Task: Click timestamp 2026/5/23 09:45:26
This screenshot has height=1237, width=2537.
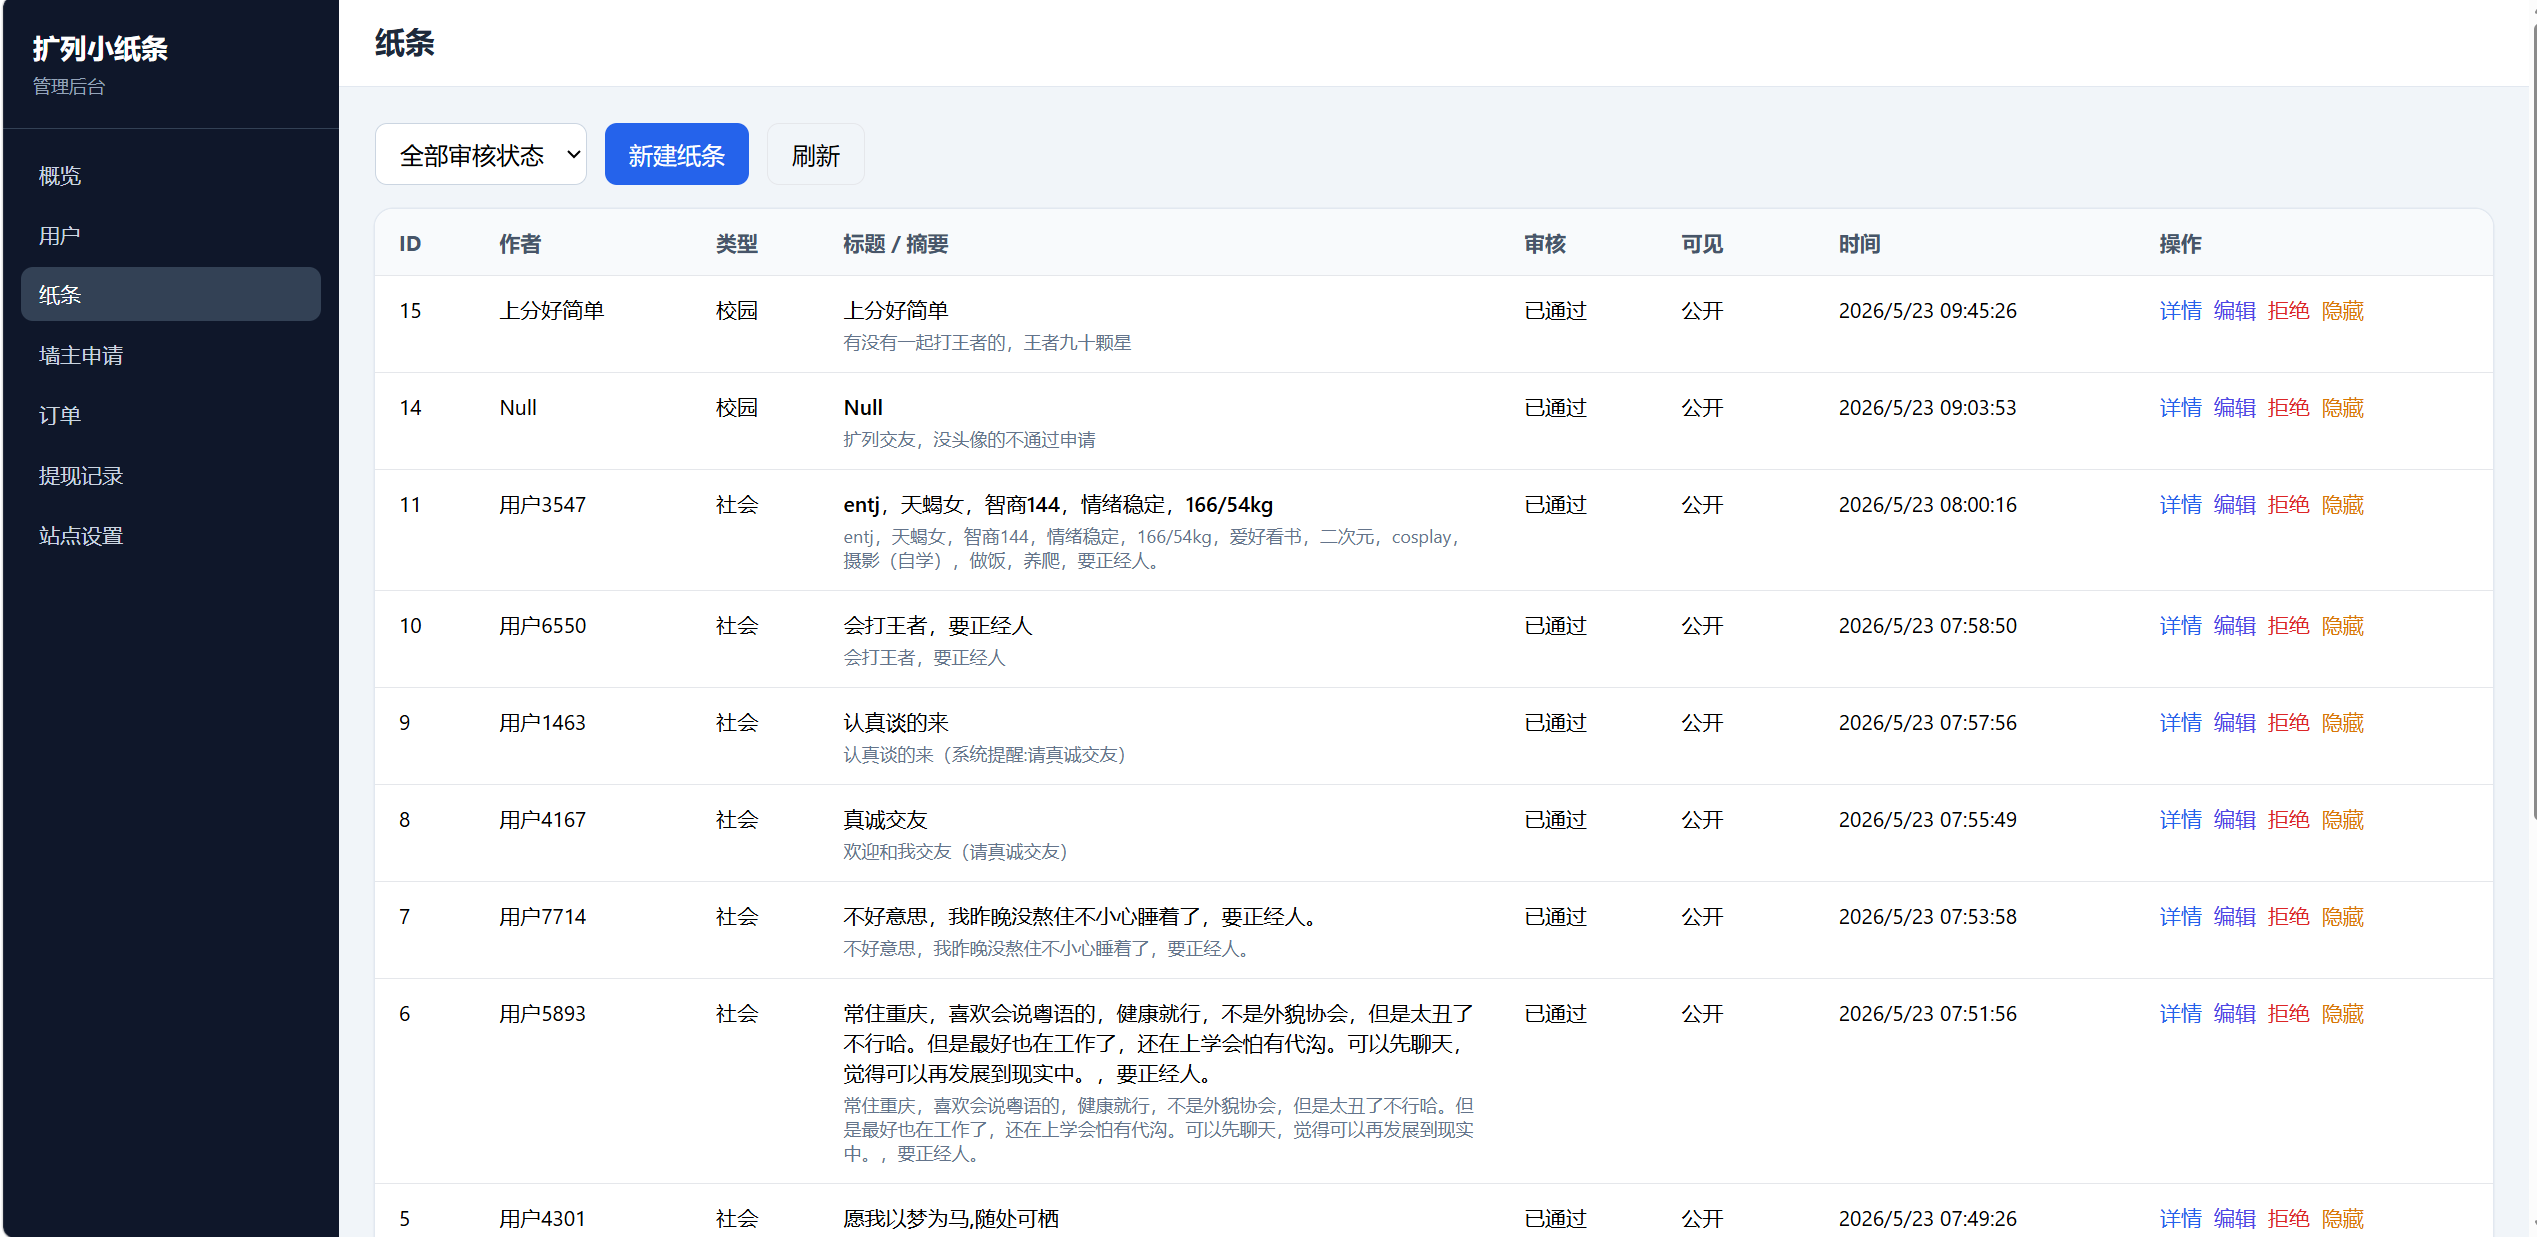Action: 1927,311
